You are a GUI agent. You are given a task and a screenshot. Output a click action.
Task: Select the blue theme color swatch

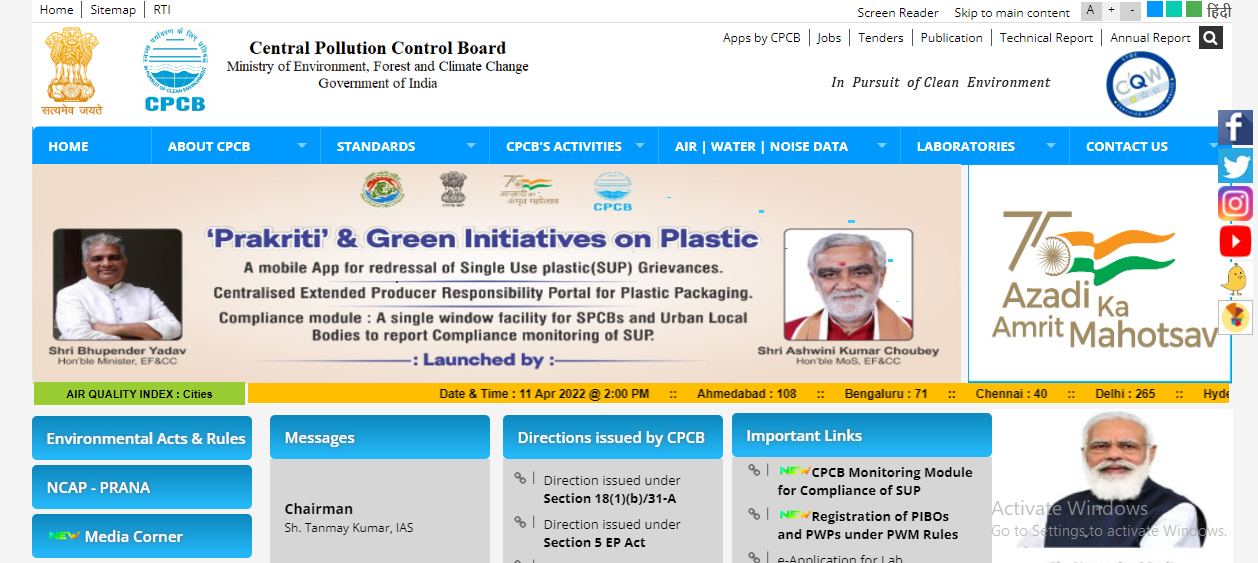point(1155,10)
